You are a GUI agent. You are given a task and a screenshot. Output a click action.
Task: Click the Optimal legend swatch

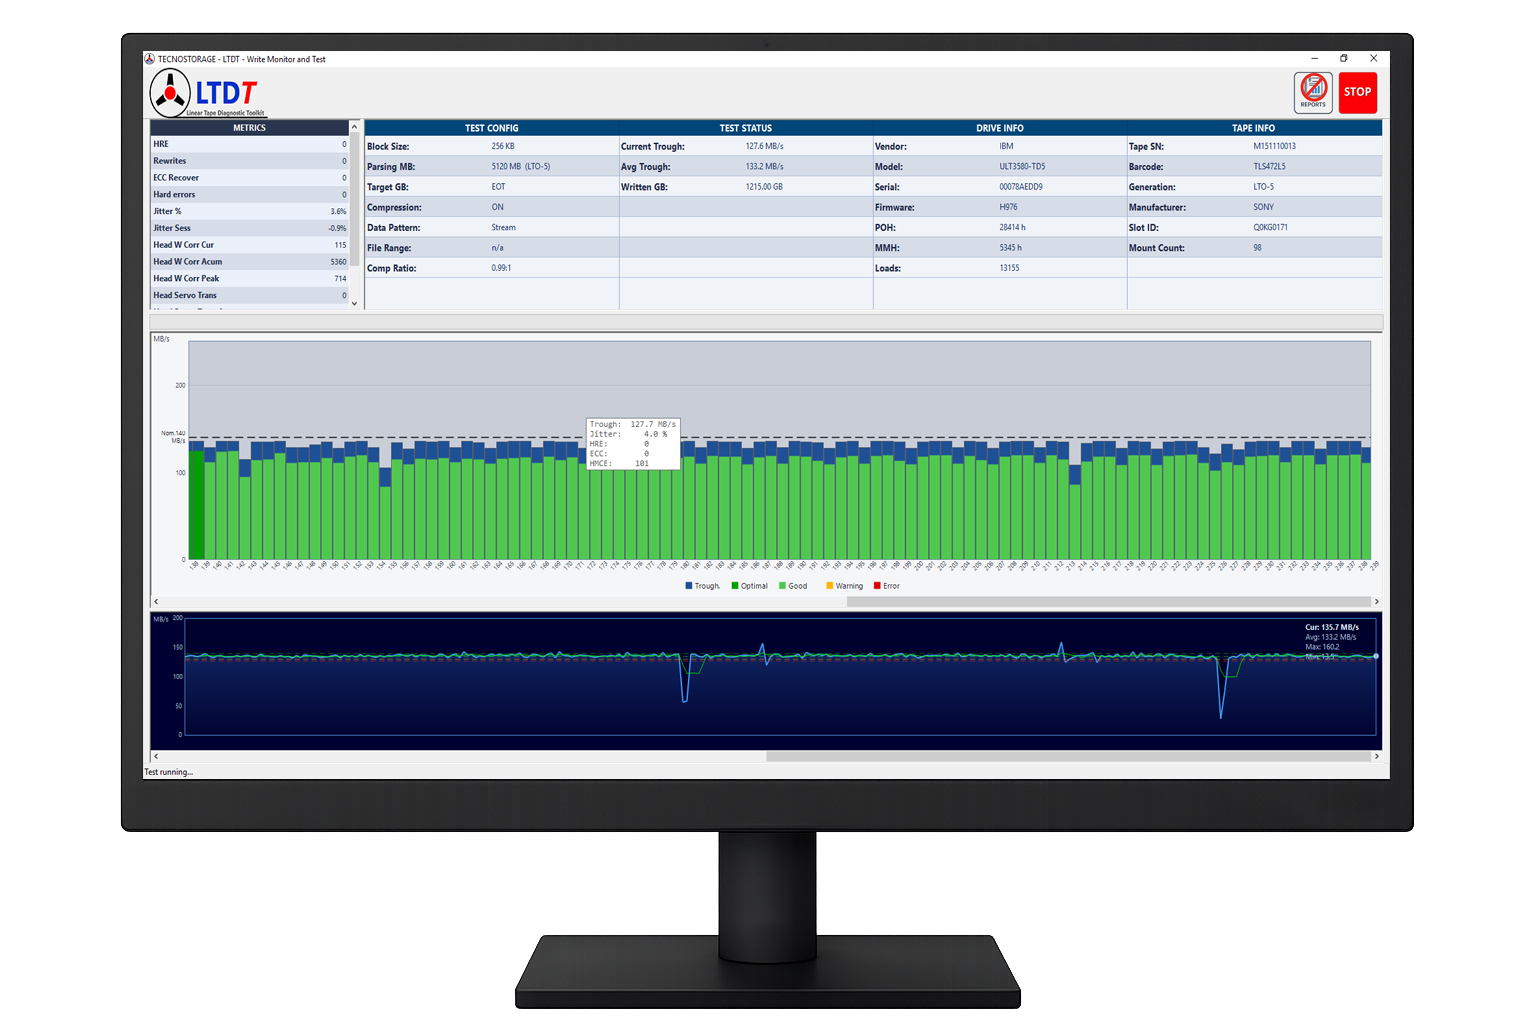click(x=735, y=586)
